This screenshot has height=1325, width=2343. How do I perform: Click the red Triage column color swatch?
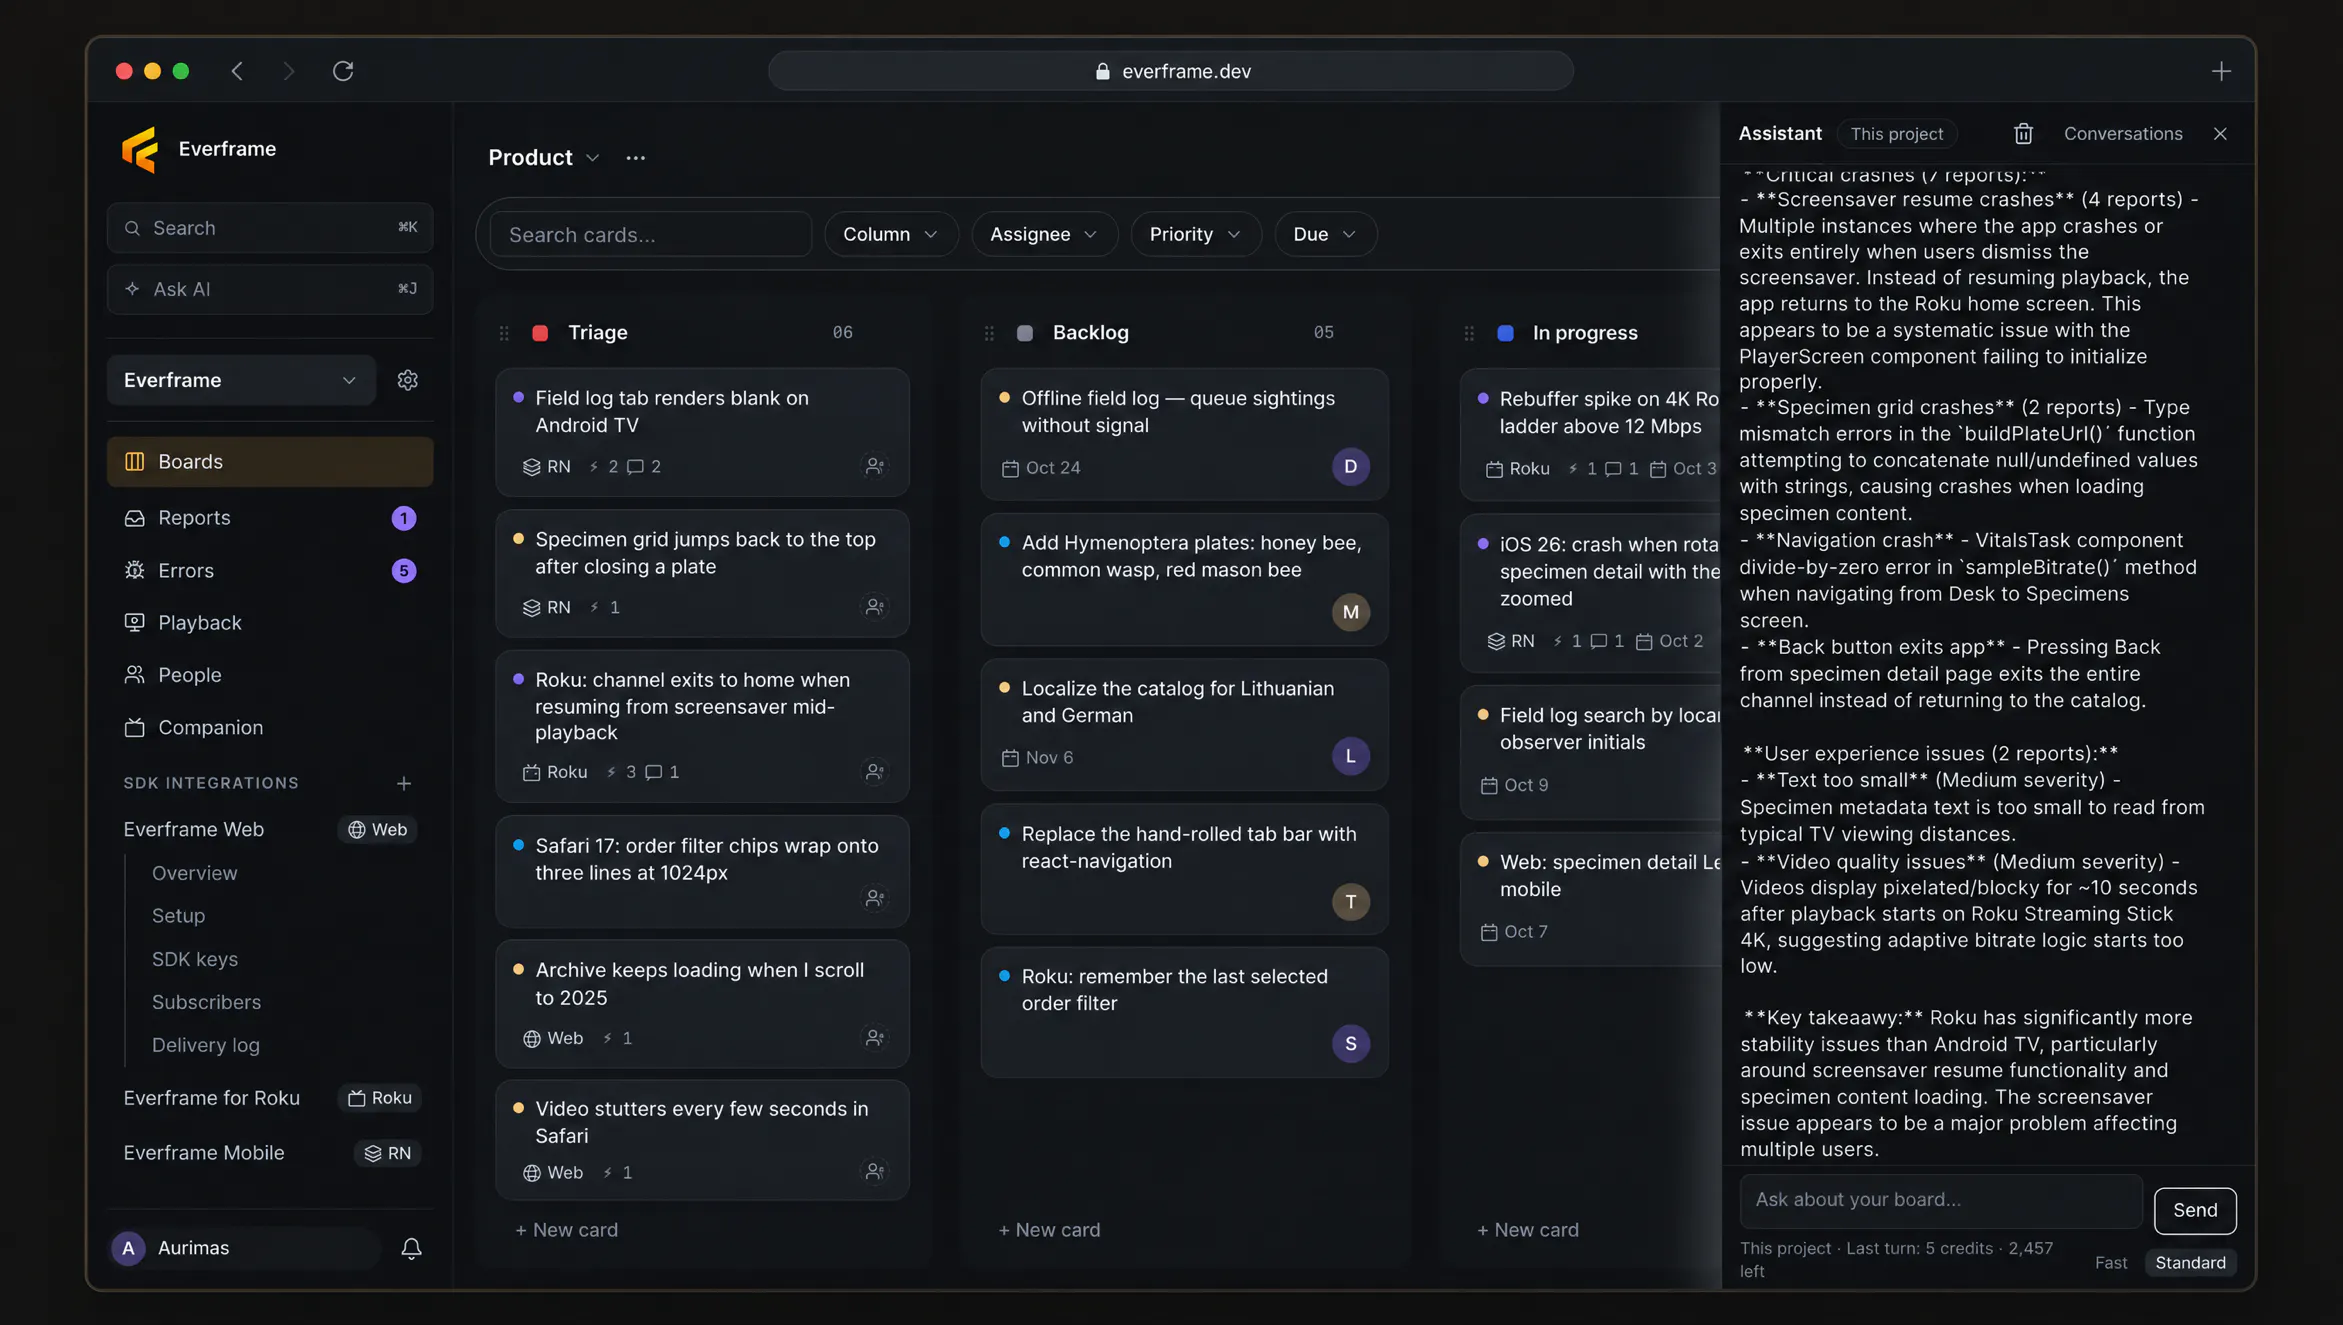point(540,333)
